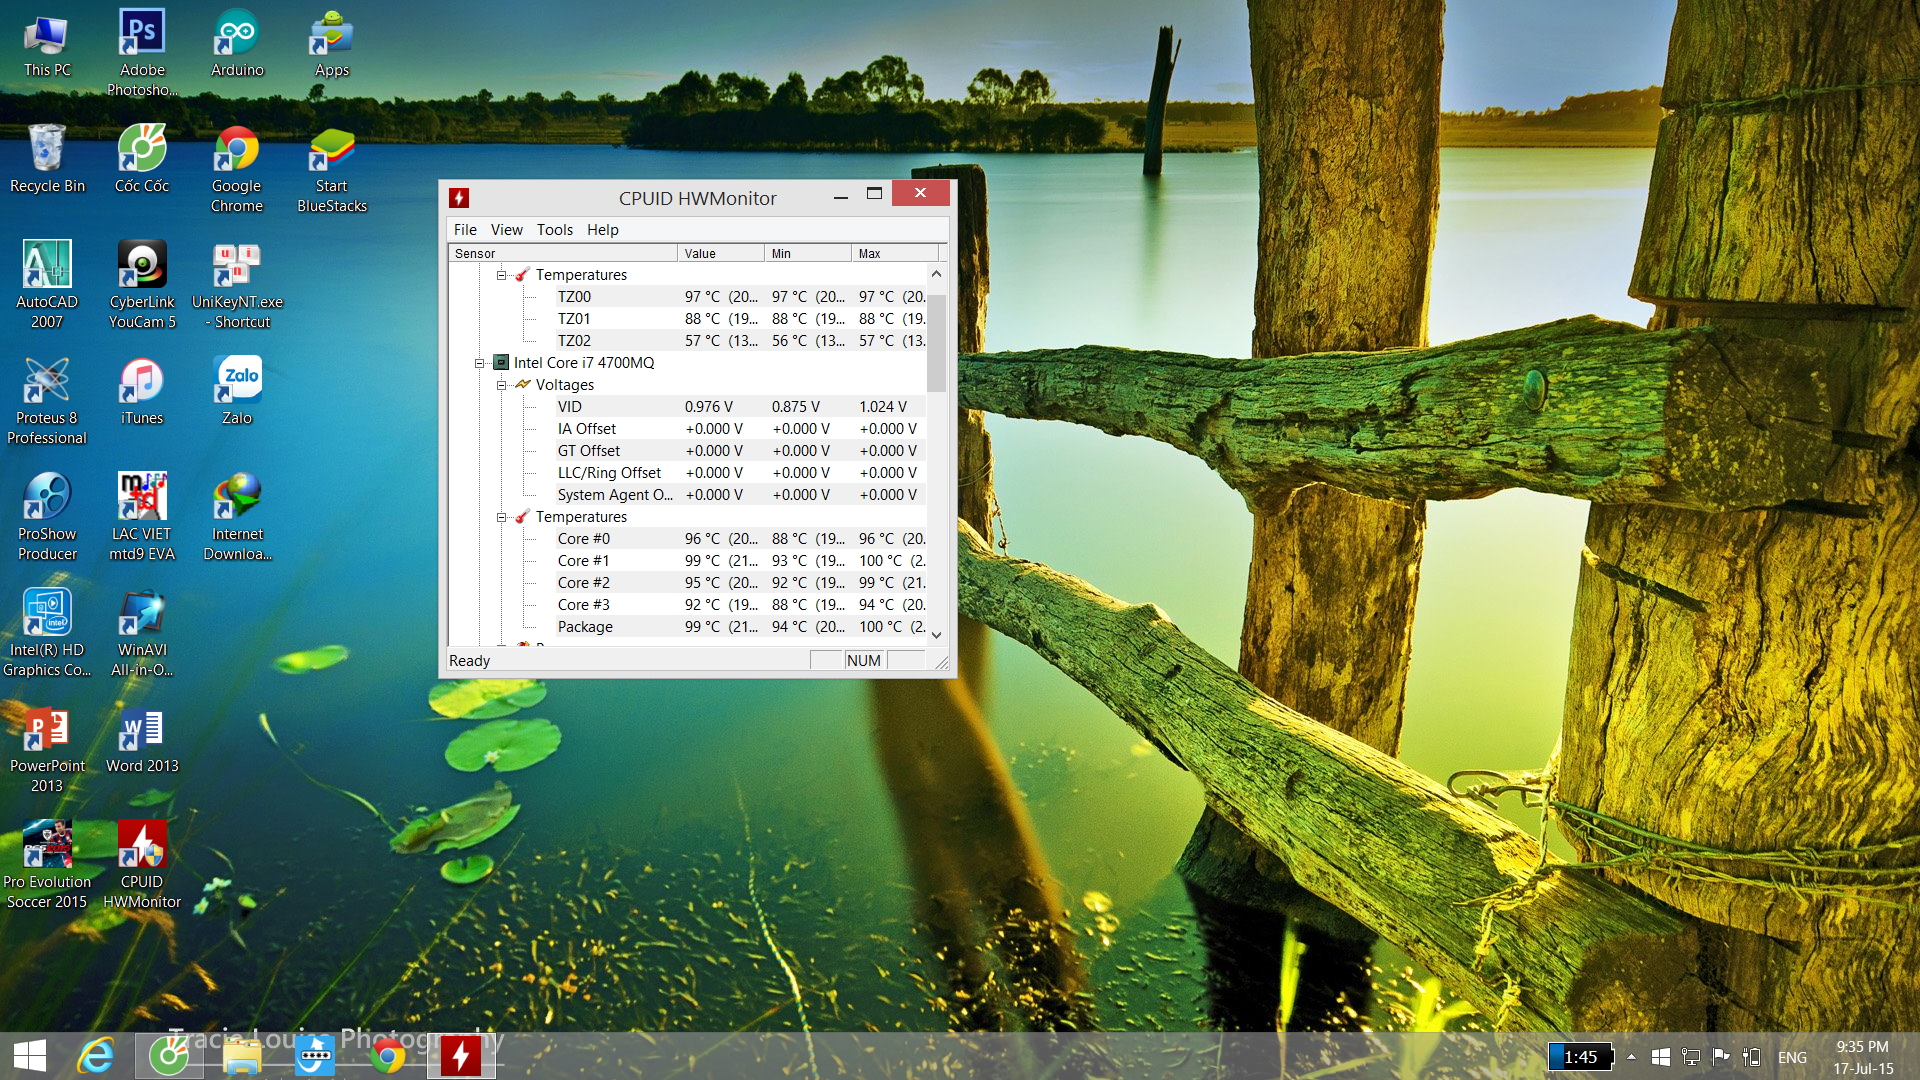Click the scrollbar up arrow in HWMonitor
Viewport: 1920px width, 1080px height.
point(936,273)
